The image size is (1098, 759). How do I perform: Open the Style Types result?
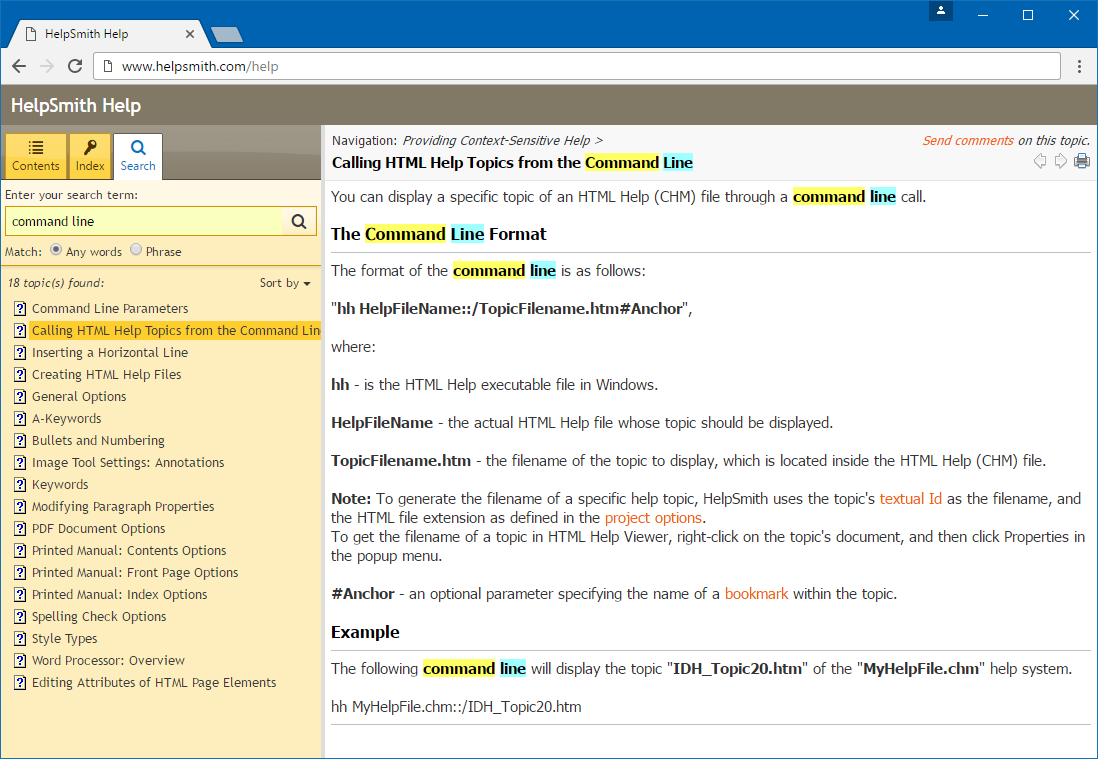pyautogui.click(x=64, y=639)
